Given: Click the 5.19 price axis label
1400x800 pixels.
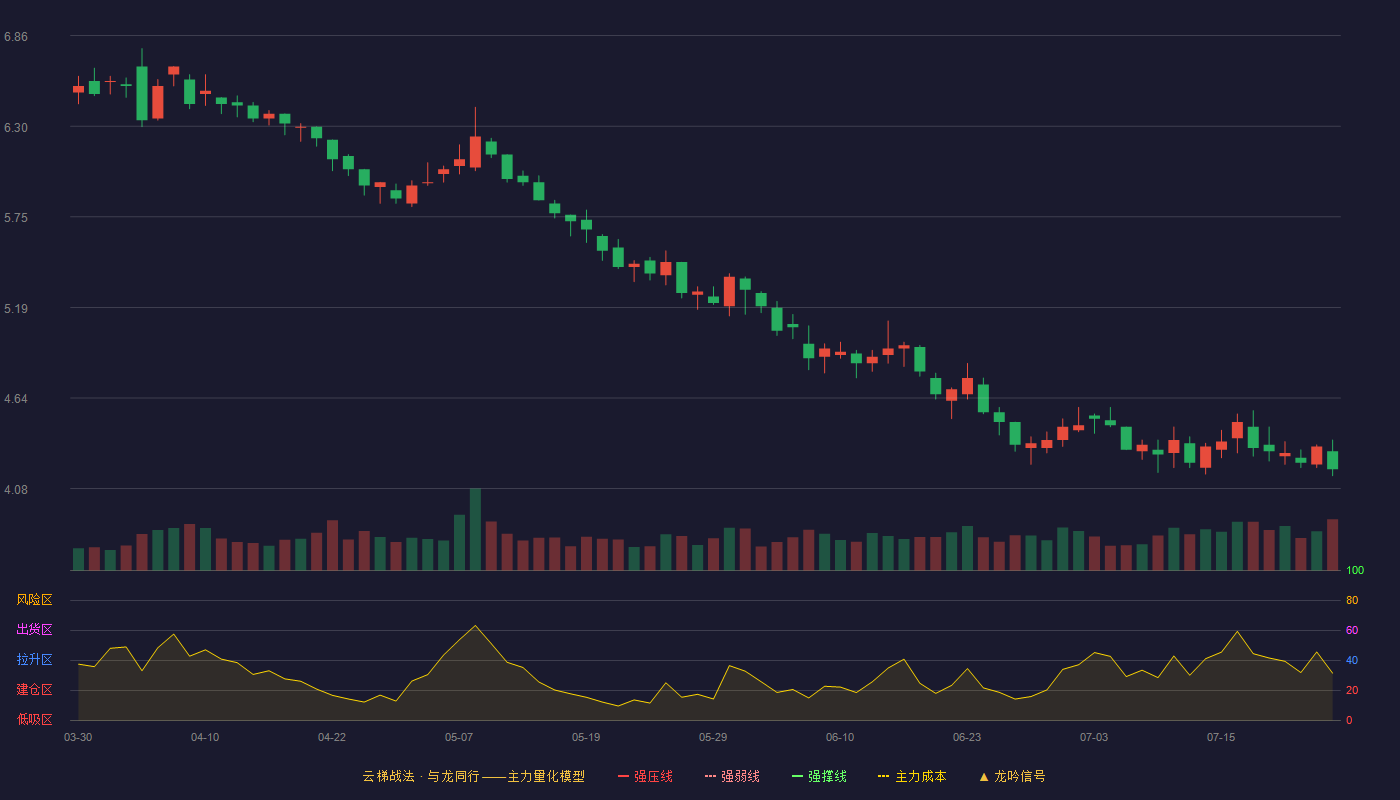Looking at the screenshot, I should [x=16, y=309].
